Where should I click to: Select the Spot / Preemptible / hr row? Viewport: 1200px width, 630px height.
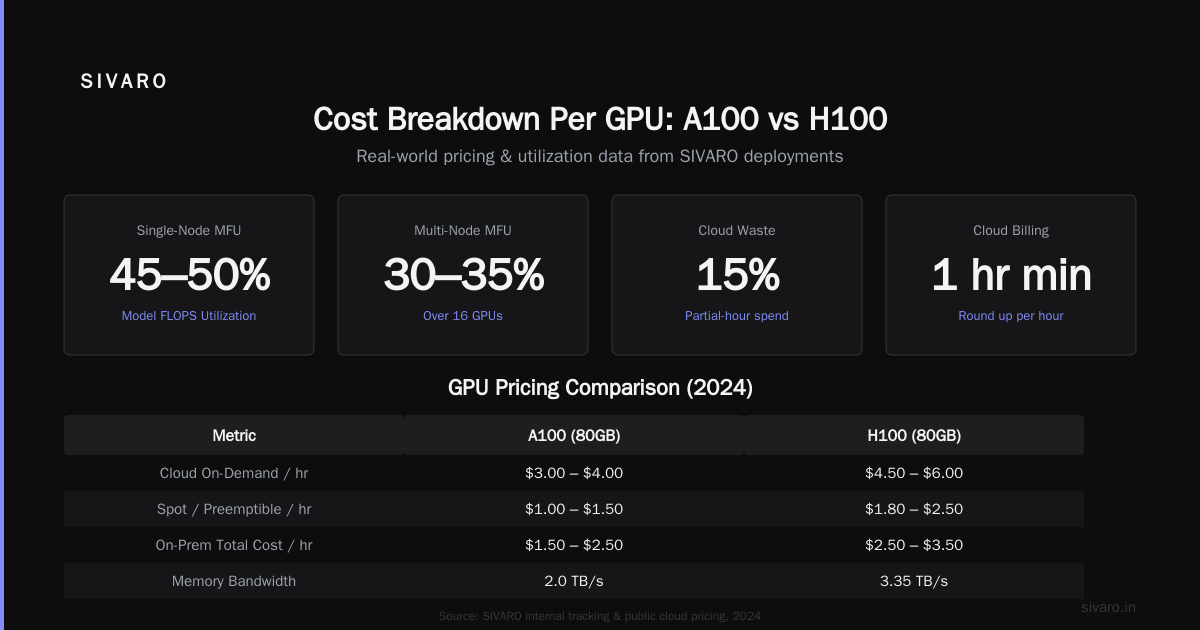[x=574, y=509]
